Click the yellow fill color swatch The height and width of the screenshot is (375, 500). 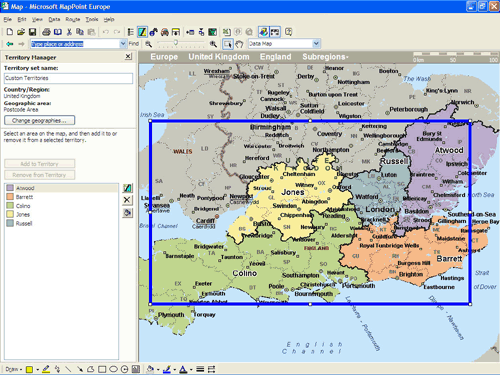pyautogui.click(x=29, y=369)
